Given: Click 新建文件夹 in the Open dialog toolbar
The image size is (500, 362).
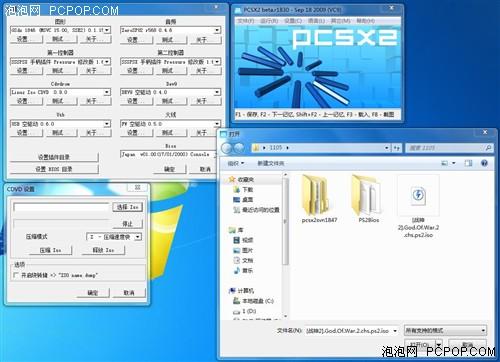Looking at the screenshot, I should click(x=271, y=163).
